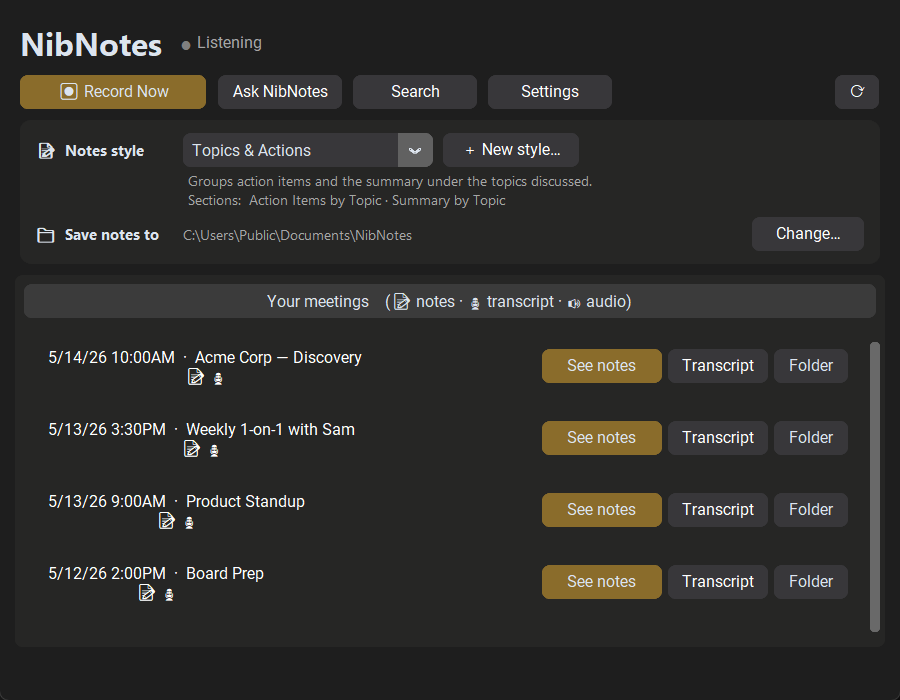
Task: Click the Board Prep meeting title
Action: (x=225, y=573)
